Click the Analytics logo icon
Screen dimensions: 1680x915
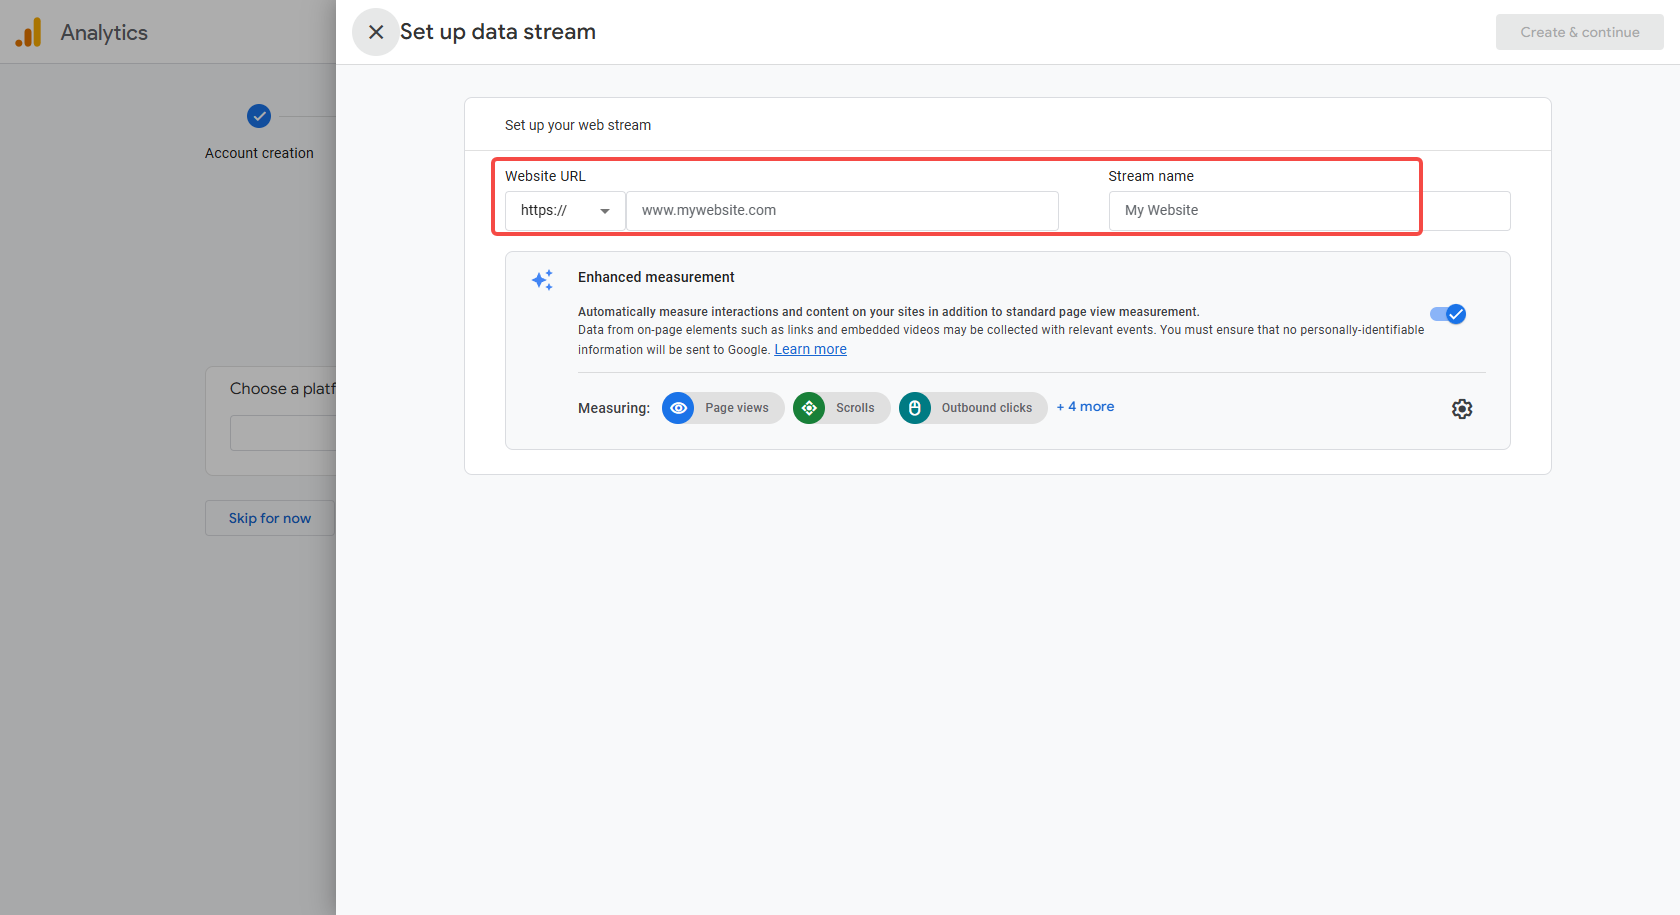point(28,32)
